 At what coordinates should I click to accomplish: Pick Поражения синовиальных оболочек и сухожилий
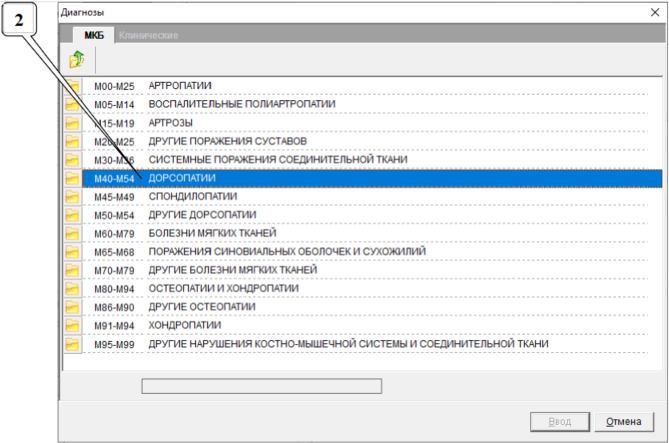pos(287,251)
